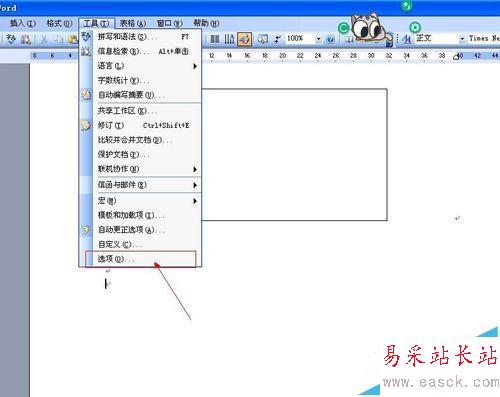Click the Spelling and Grammar toolbar icon
The height and width of the screenshot is (397, 500).
pos(11,39)
